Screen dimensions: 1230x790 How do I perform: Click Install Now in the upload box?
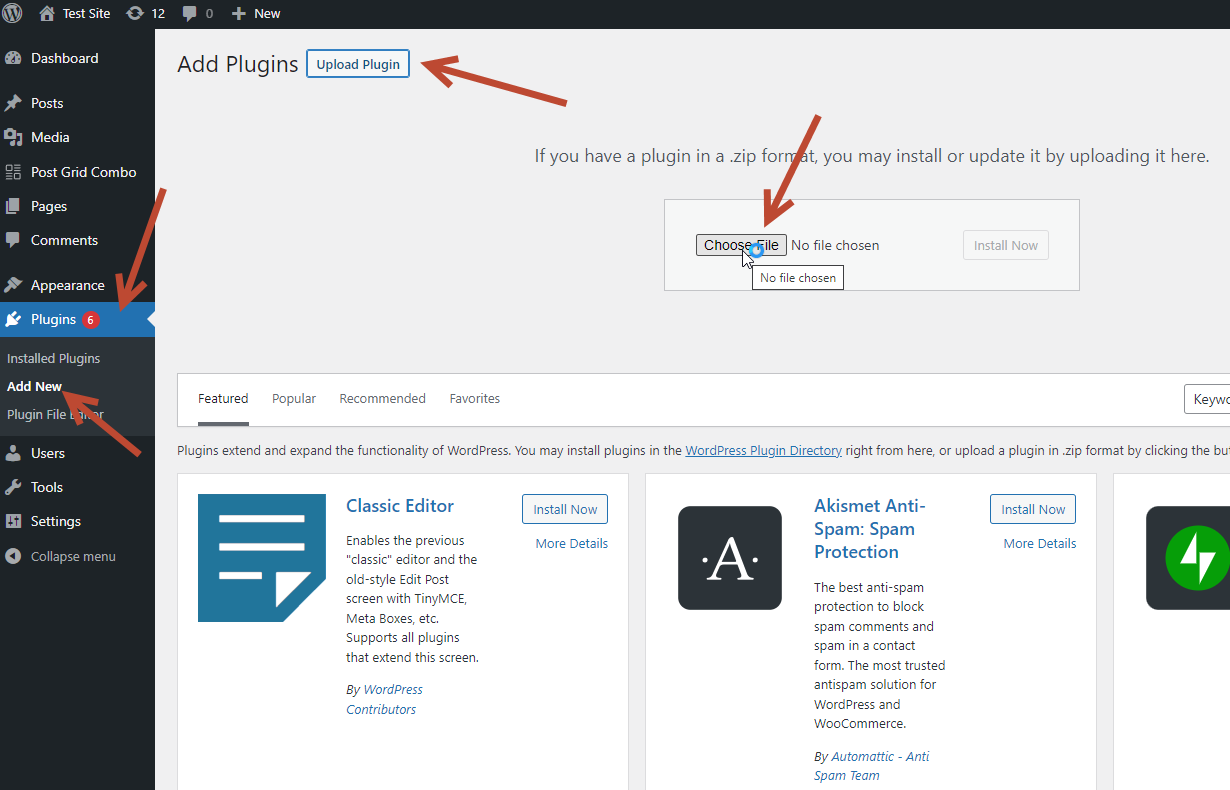pos(1006,245)
